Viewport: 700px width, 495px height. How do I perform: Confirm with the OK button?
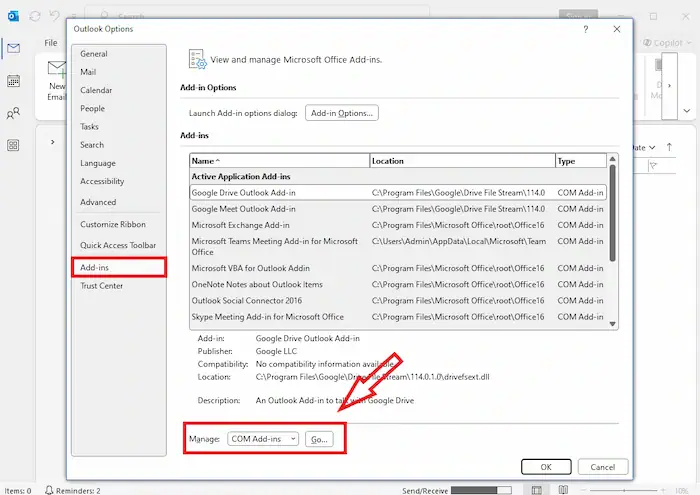(546, 467)
